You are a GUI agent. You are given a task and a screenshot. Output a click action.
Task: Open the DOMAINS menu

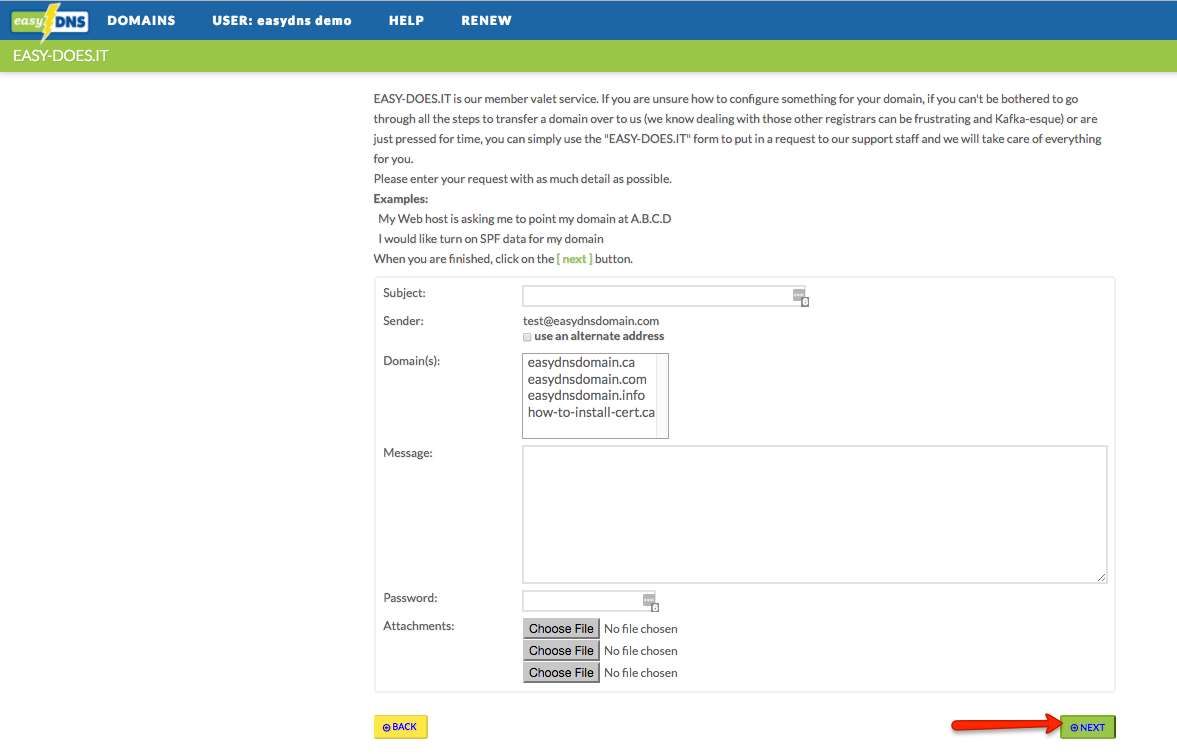coord(141,20)
